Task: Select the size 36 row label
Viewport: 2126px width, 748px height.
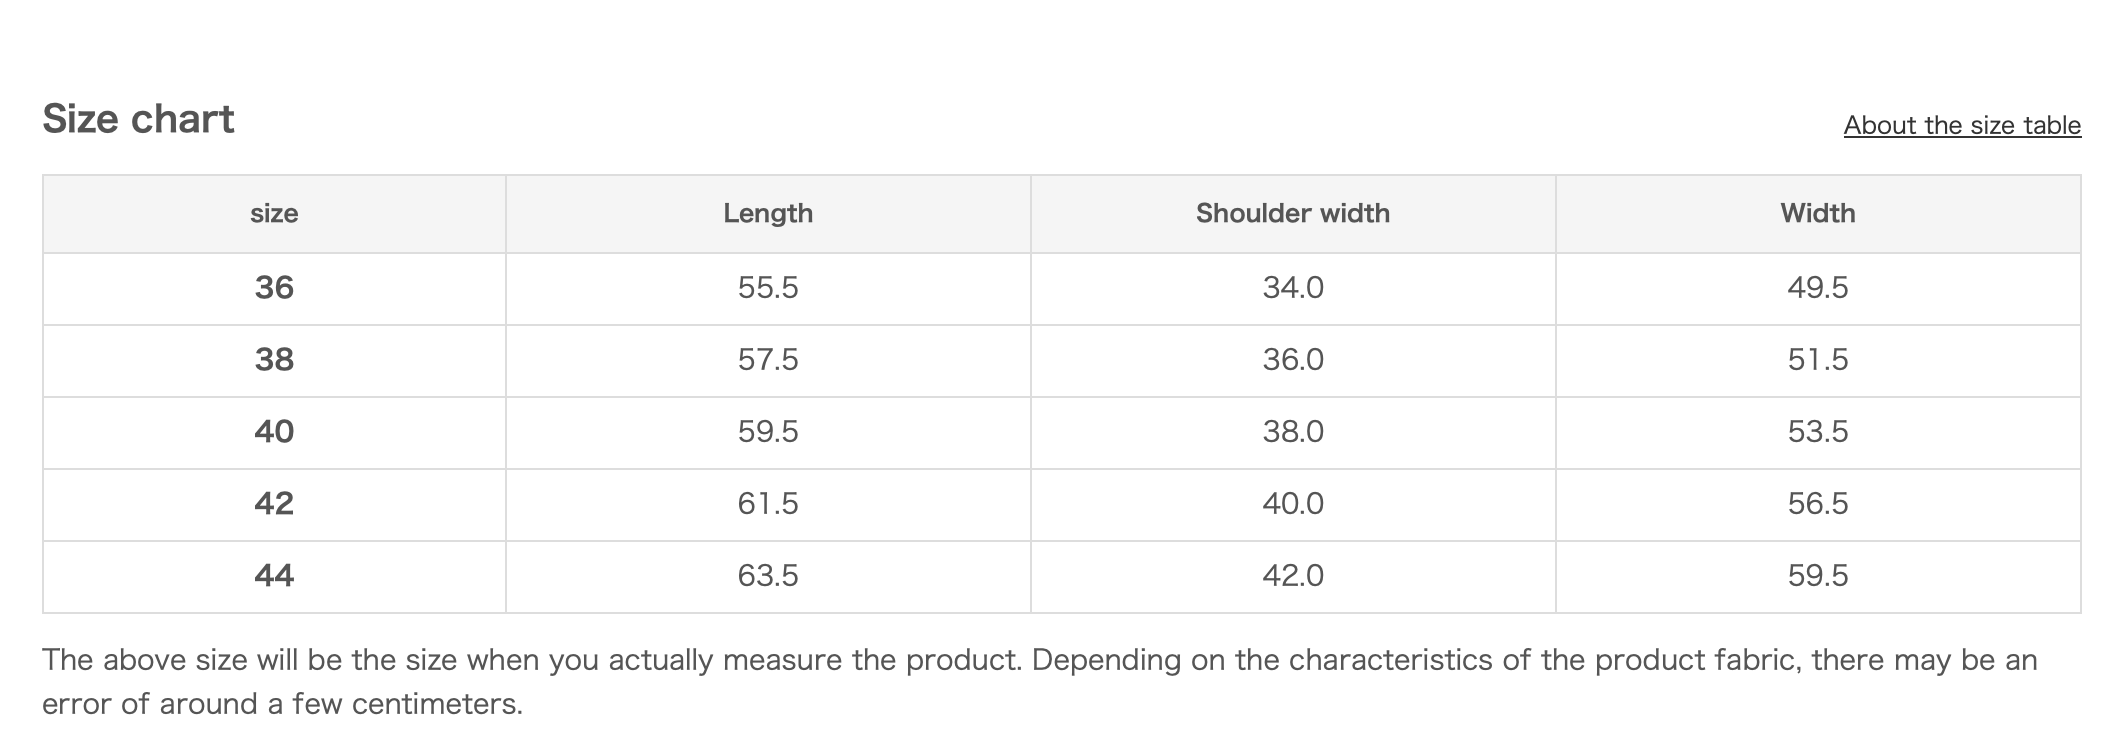Action: click(x=274, y=288)
